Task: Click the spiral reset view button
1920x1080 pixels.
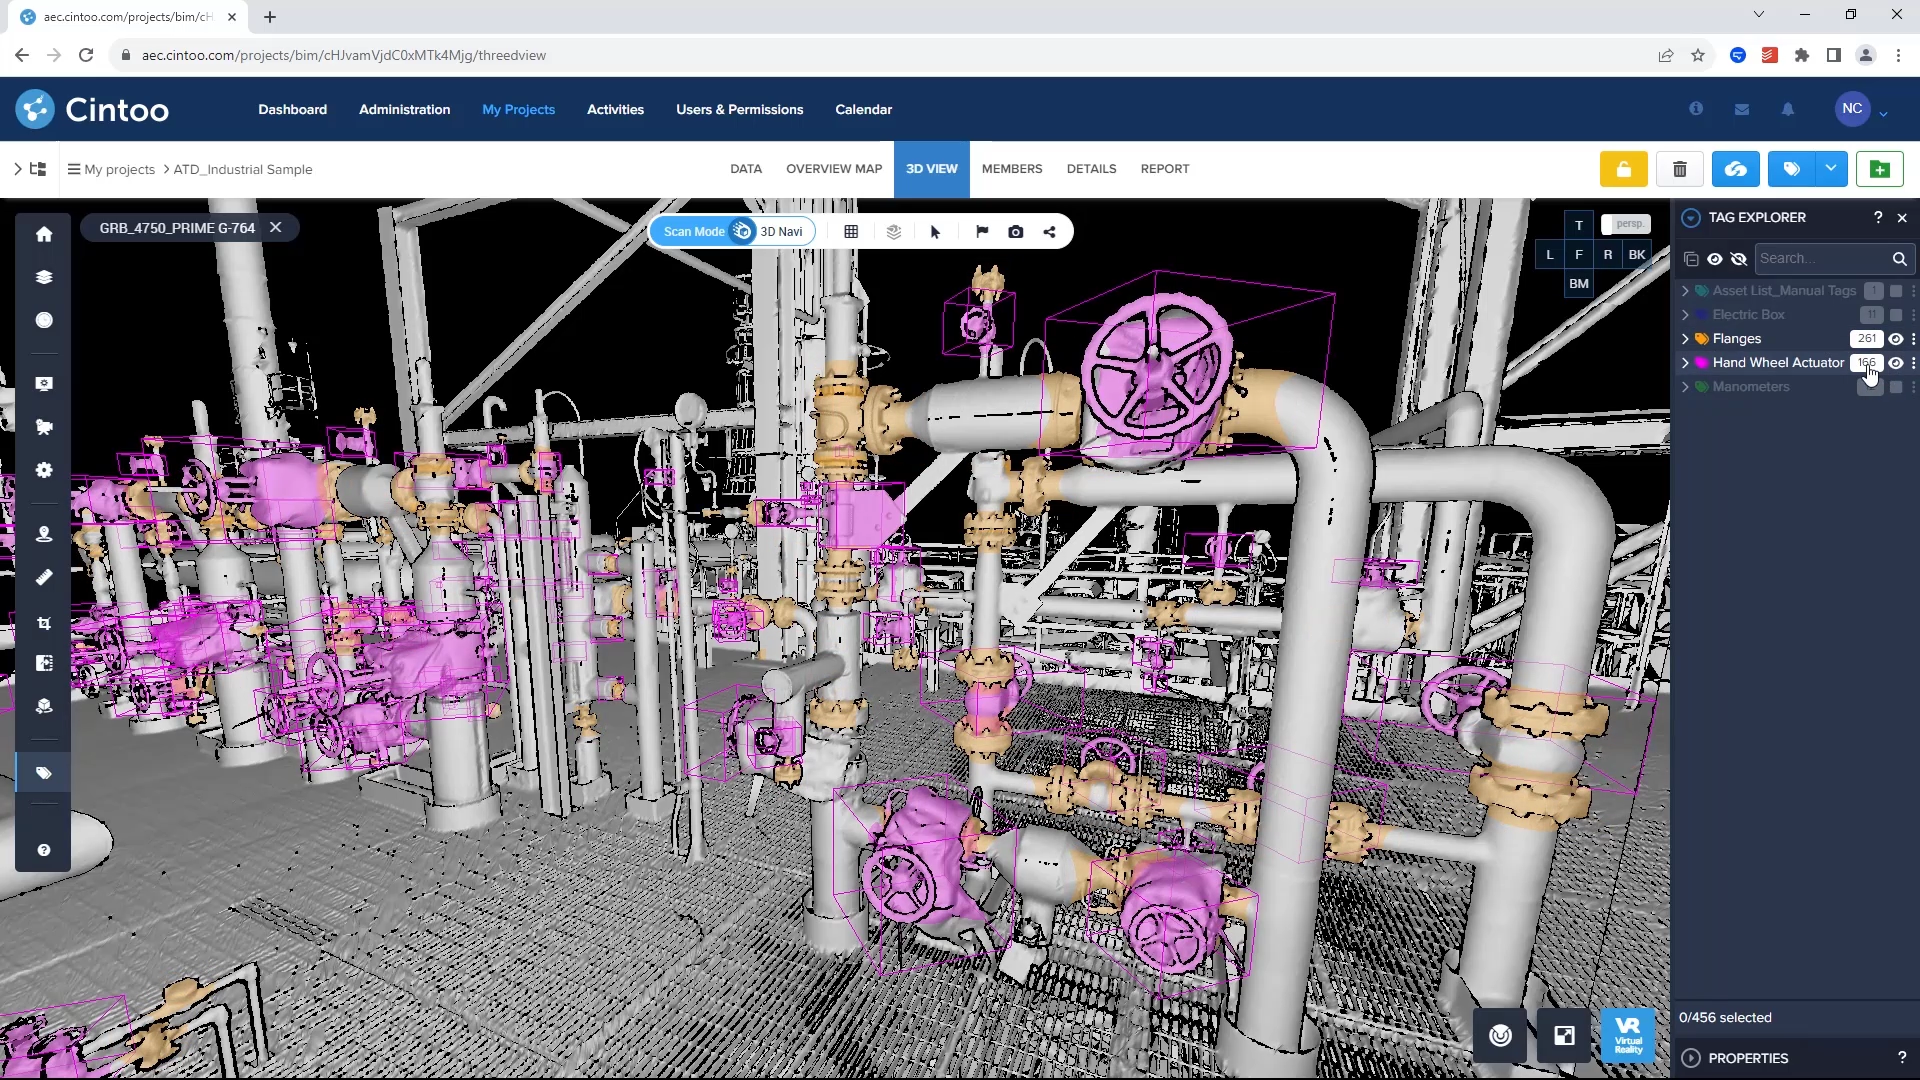Action: click(x=1500, y=1036)
